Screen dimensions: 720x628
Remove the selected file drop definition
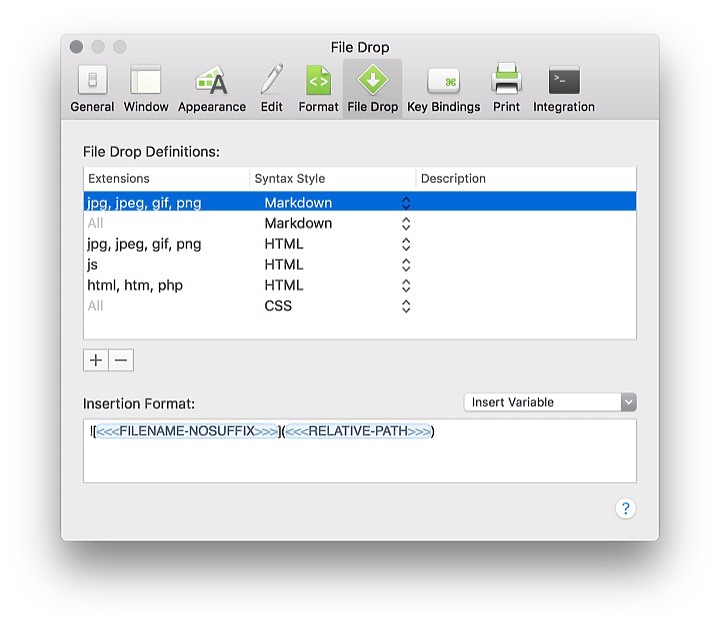pyautogui.click(x=121, y=360)
